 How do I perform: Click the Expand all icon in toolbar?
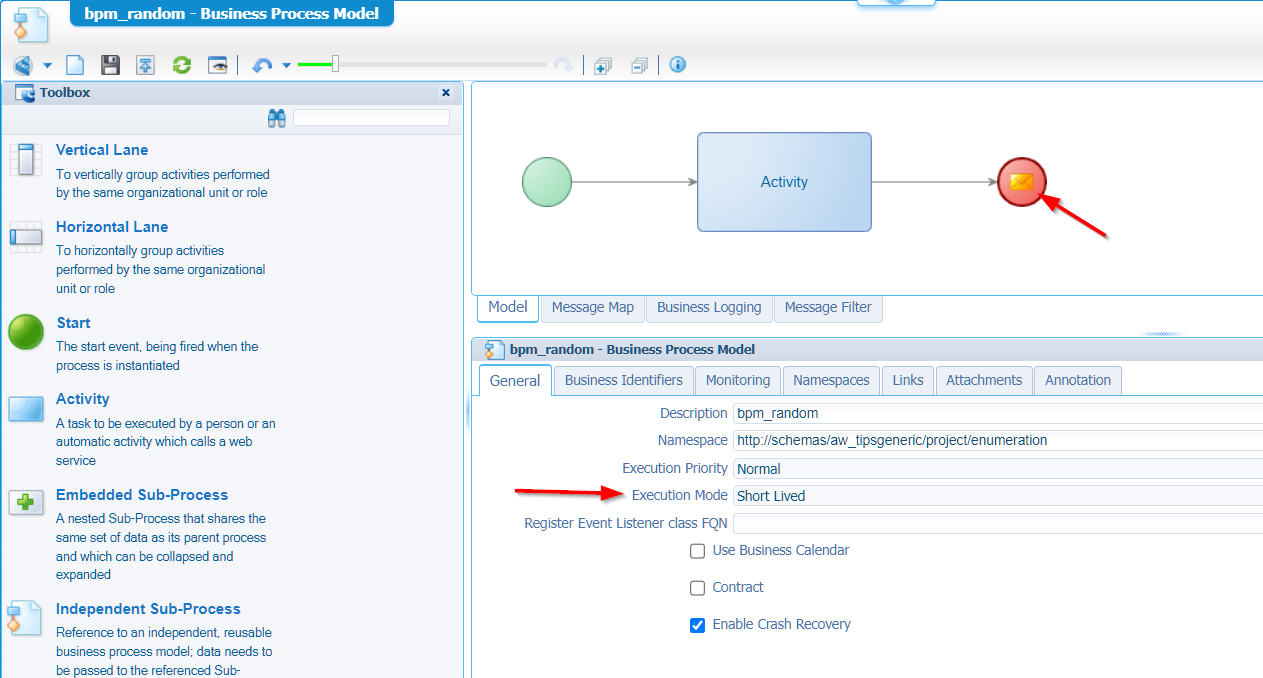[602, 65]
